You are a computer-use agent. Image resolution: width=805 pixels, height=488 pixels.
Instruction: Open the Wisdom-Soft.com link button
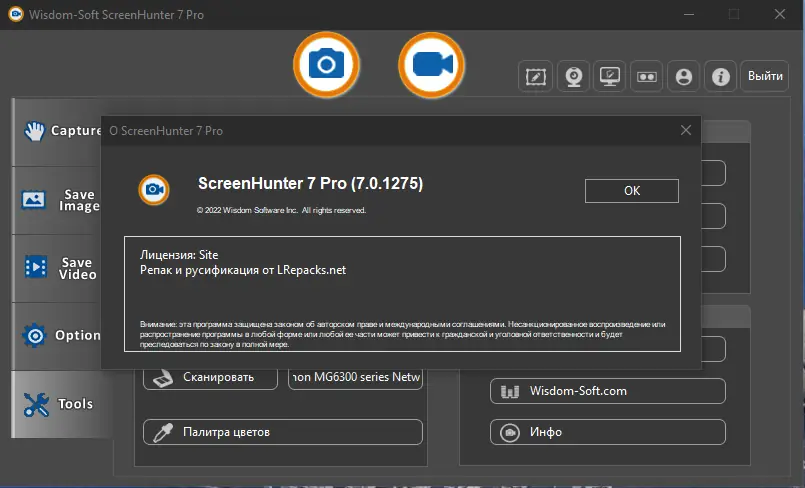608,391
